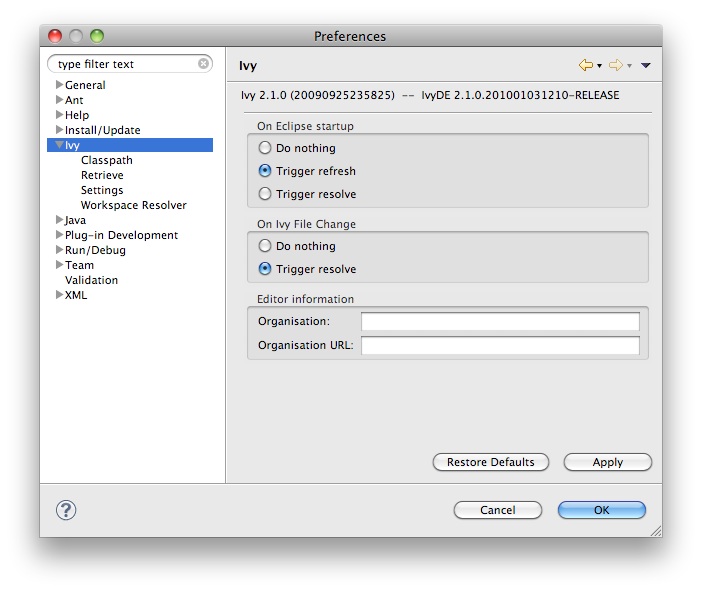This screenshot has width=702, height=592.
Task: Select 'Trigger resolve' under On Eclipse startup
Action: coord(265,194)
